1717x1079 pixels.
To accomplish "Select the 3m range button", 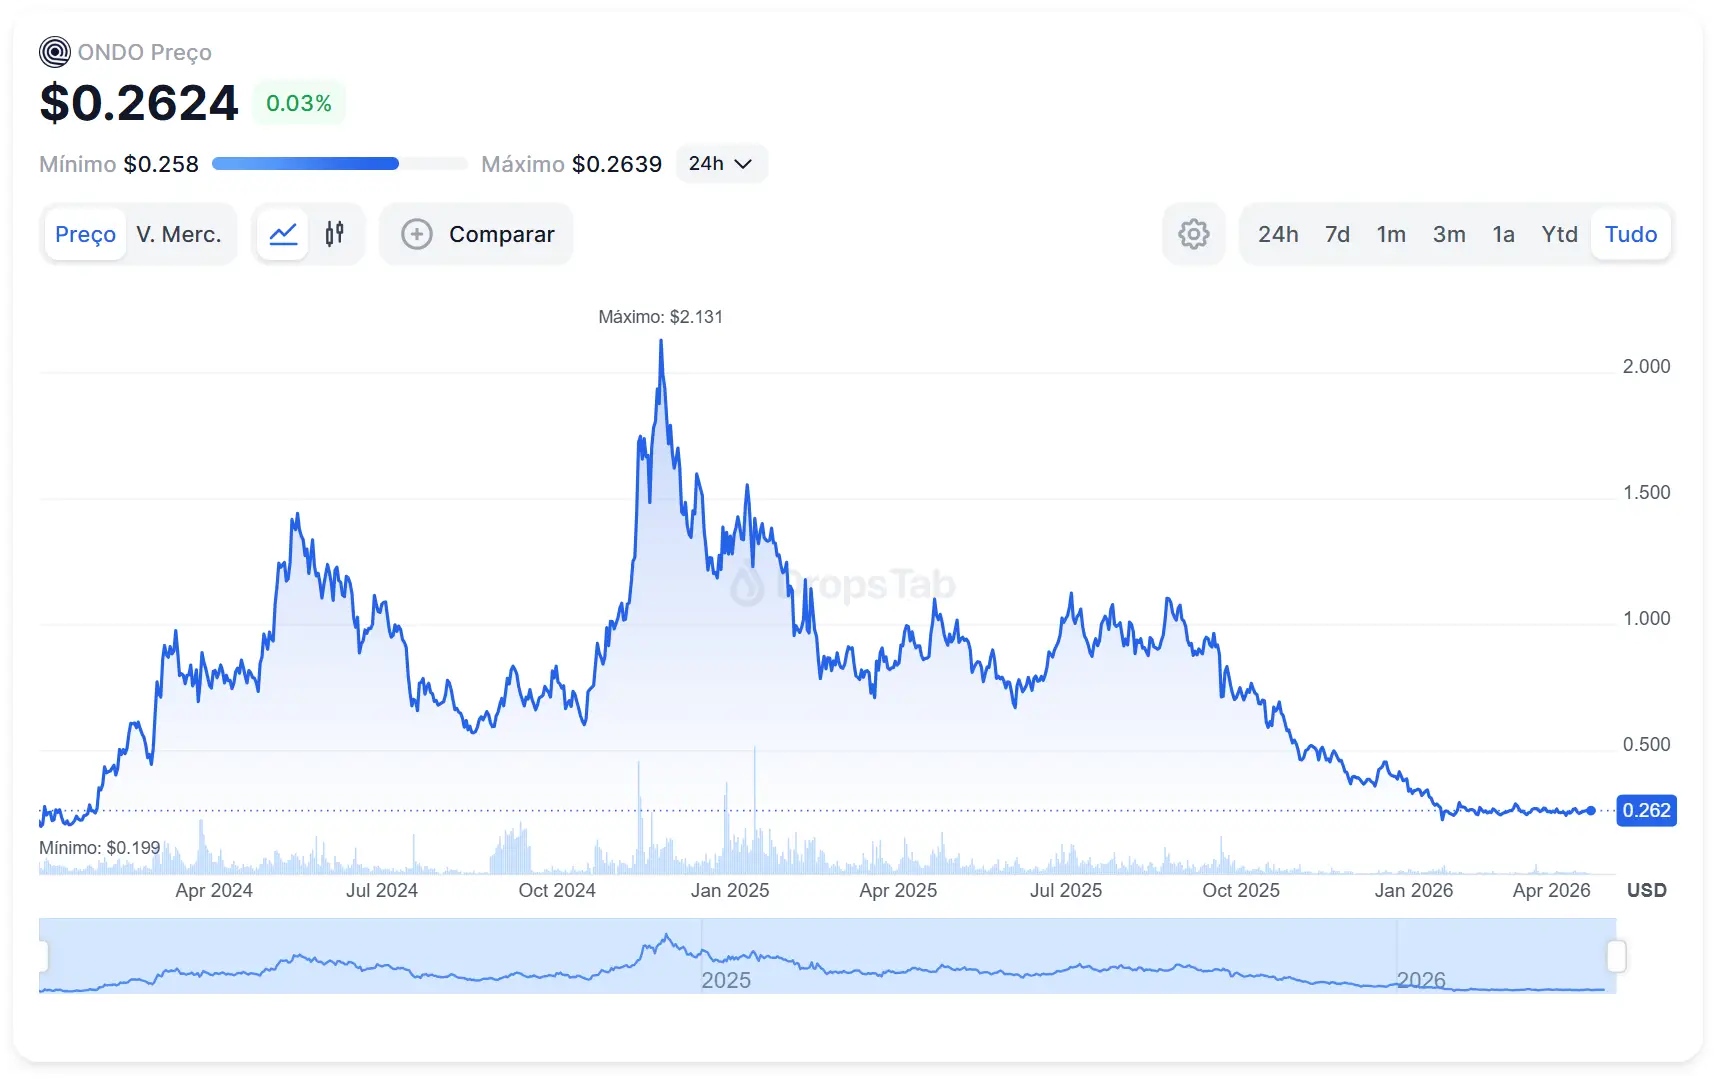I will [x=1449, y=234].
